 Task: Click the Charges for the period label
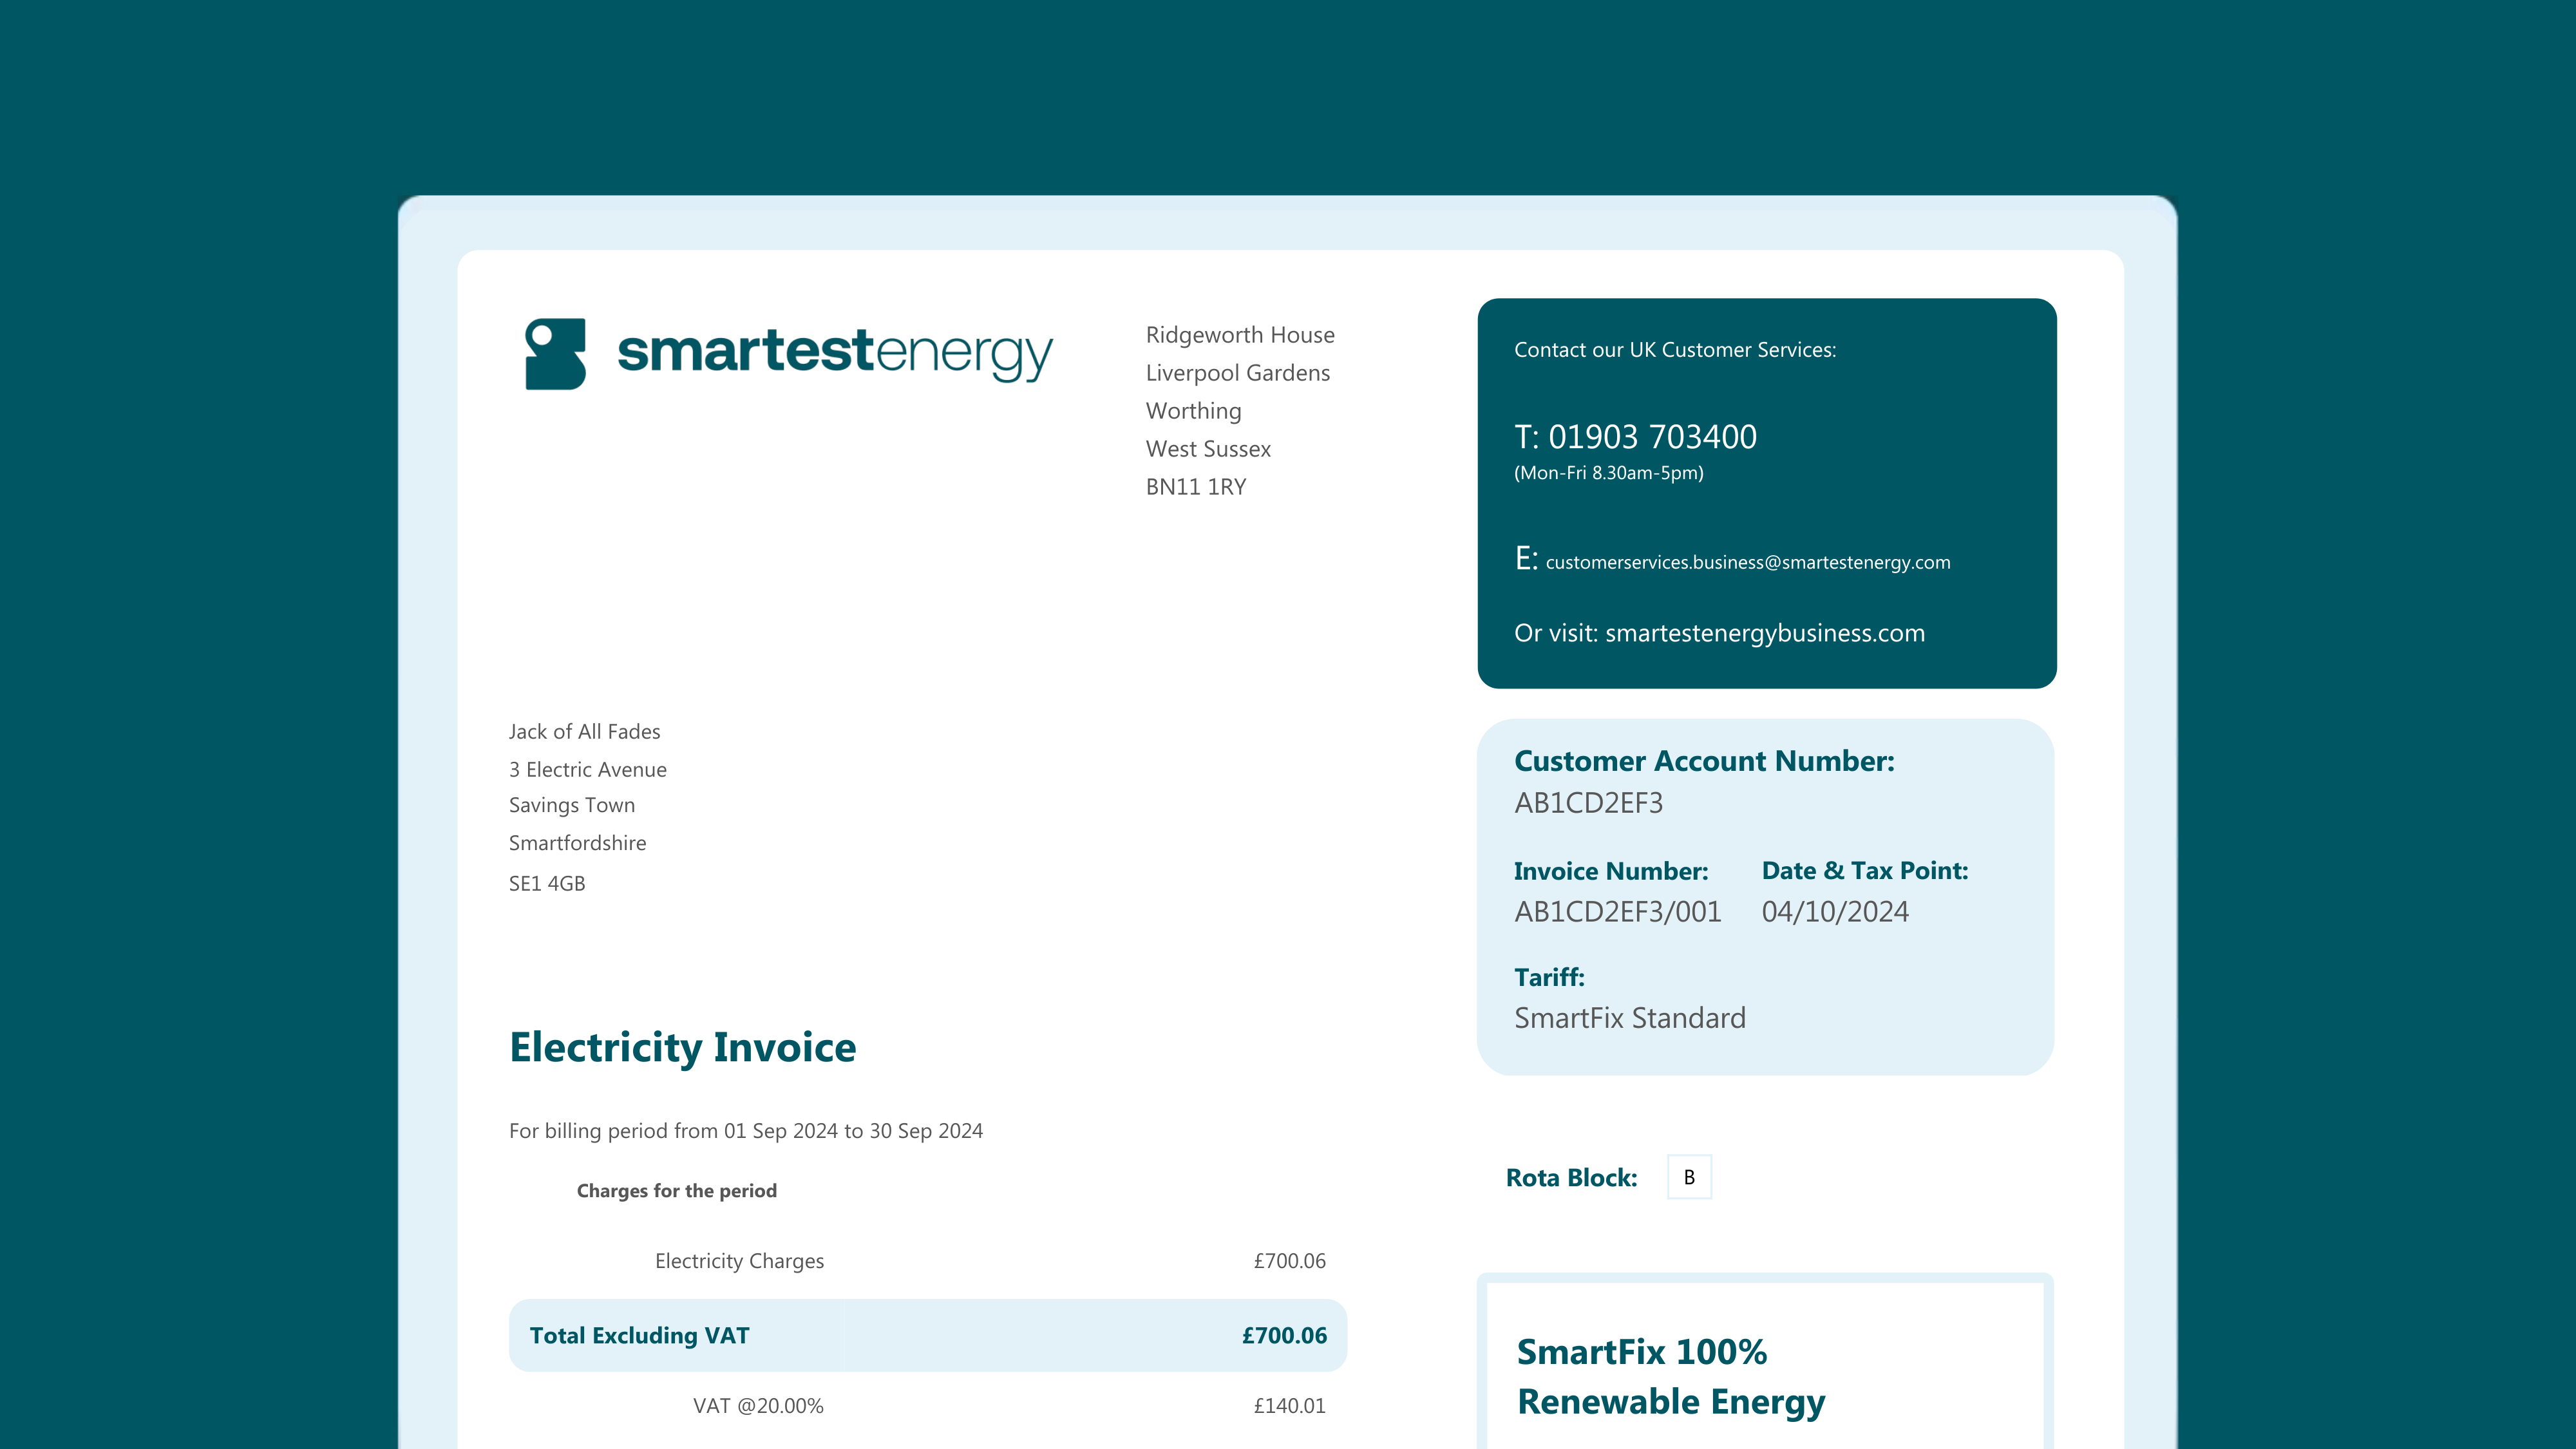click(x=677, y=1191)
